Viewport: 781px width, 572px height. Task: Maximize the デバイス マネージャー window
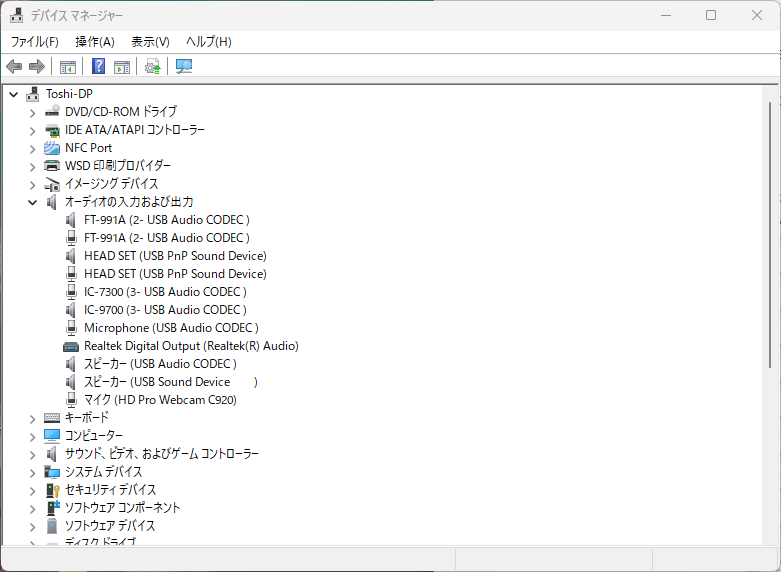click(x=711, y=15)
